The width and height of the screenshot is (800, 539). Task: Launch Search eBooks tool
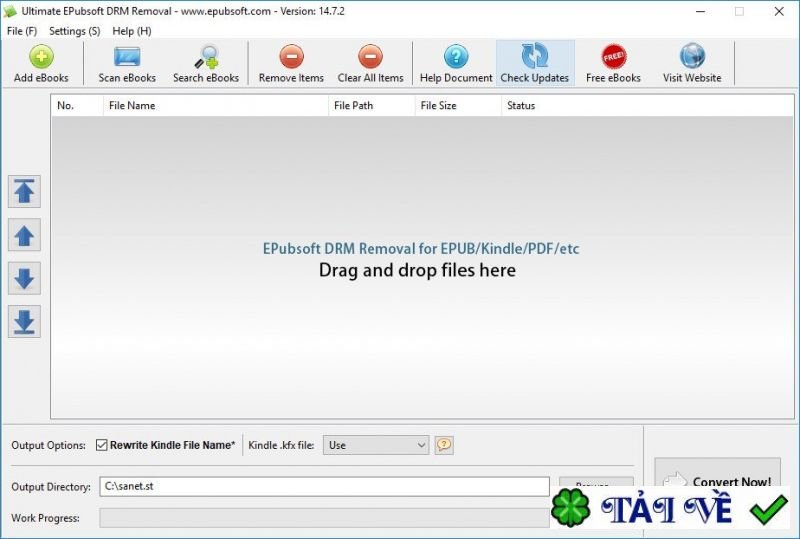point(206,63)
